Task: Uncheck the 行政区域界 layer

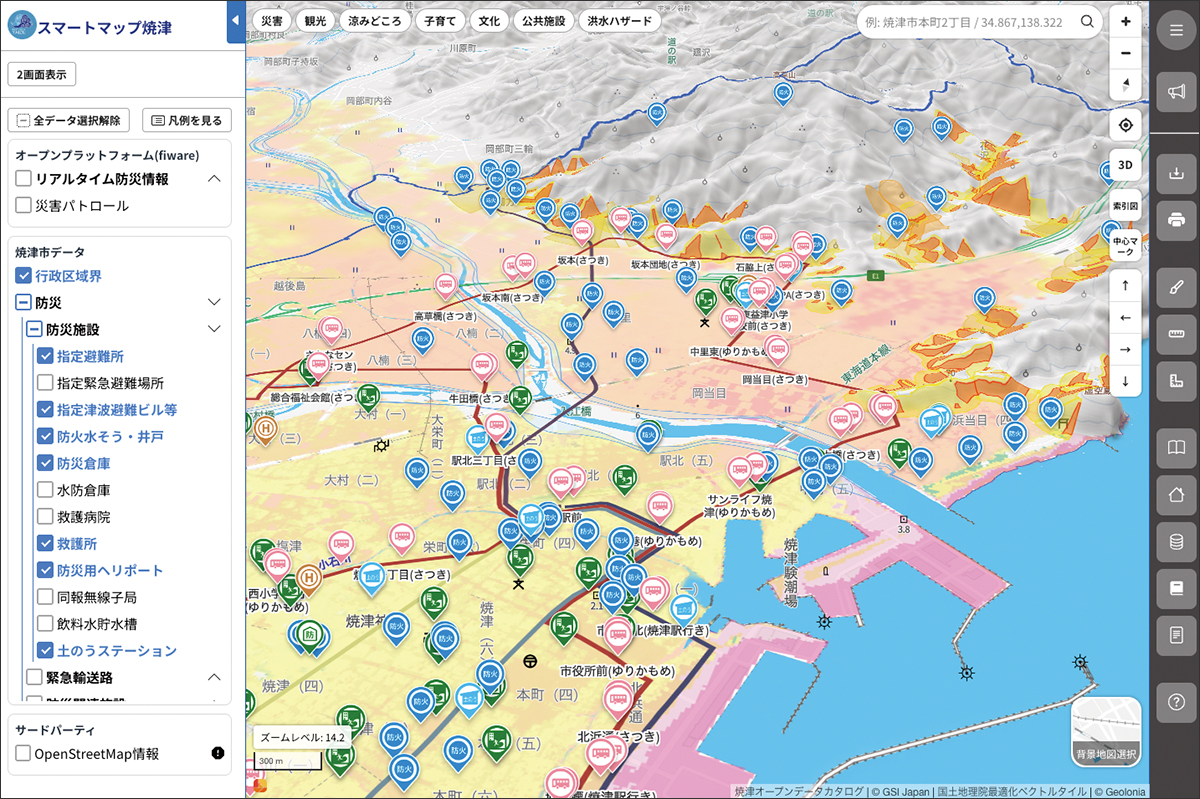Action: pos(23,275)
